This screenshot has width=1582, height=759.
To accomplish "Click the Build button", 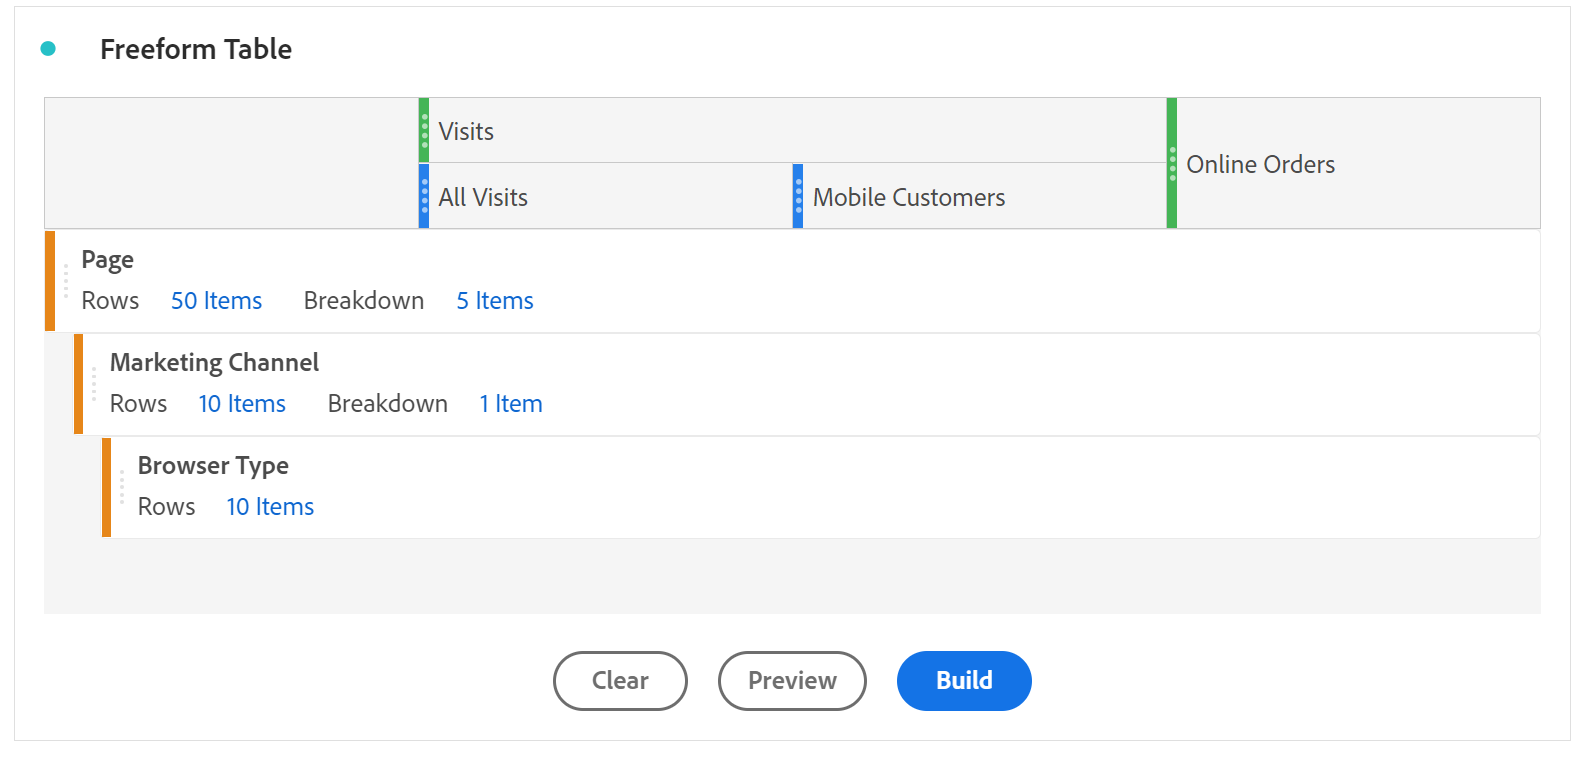I will point(964,681).
